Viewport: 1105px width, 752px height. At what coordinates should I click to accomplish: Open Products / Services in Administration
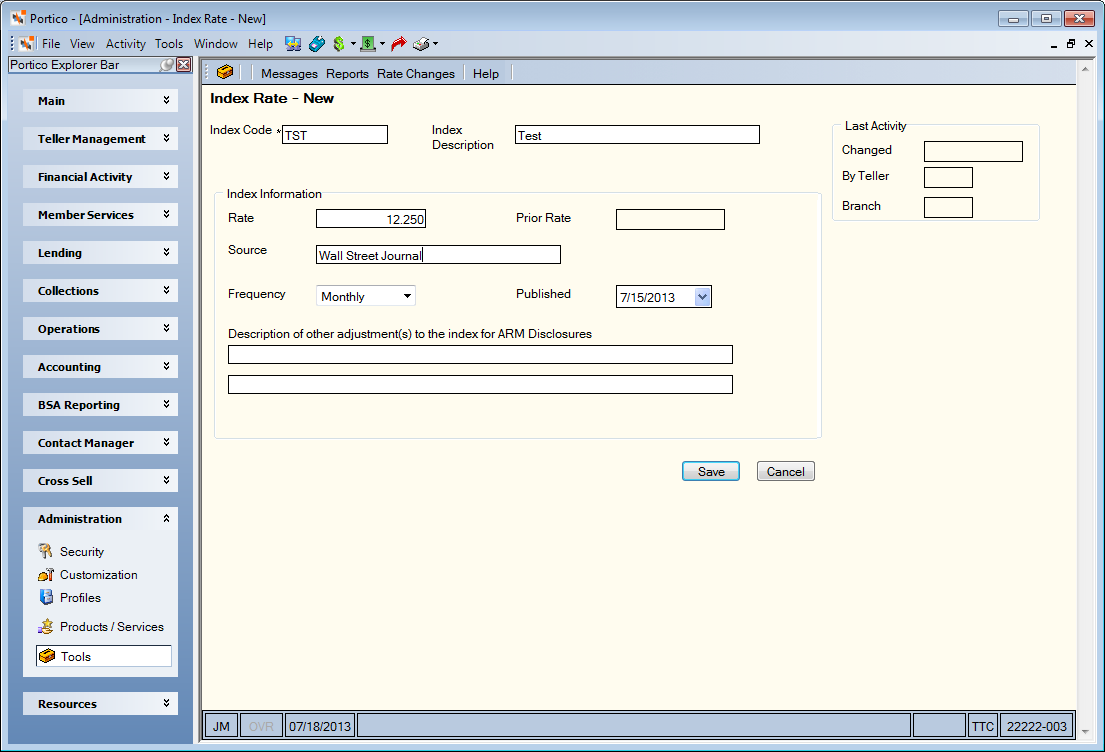111,627
